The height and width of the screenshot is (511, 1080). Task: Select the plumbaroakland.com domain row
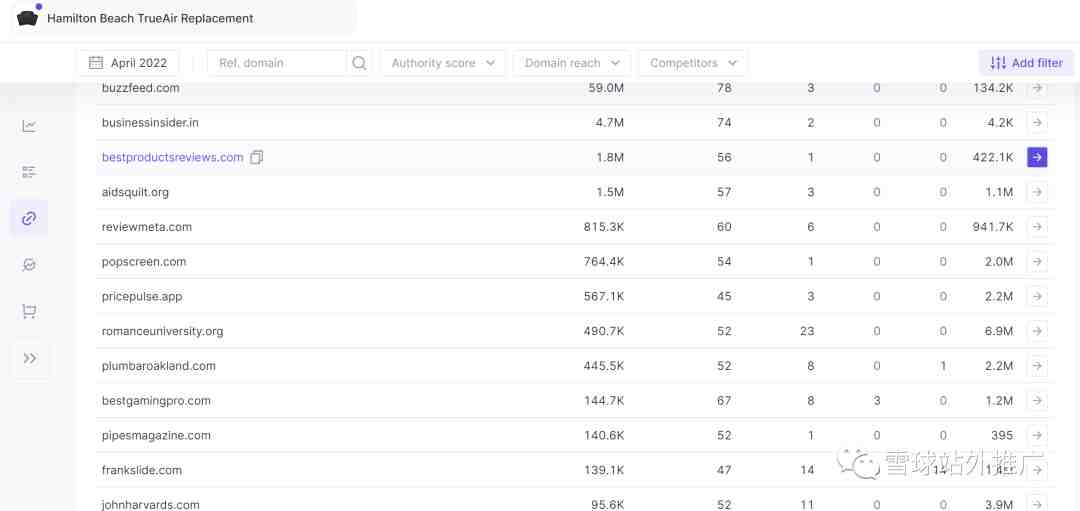click(575, 366)
